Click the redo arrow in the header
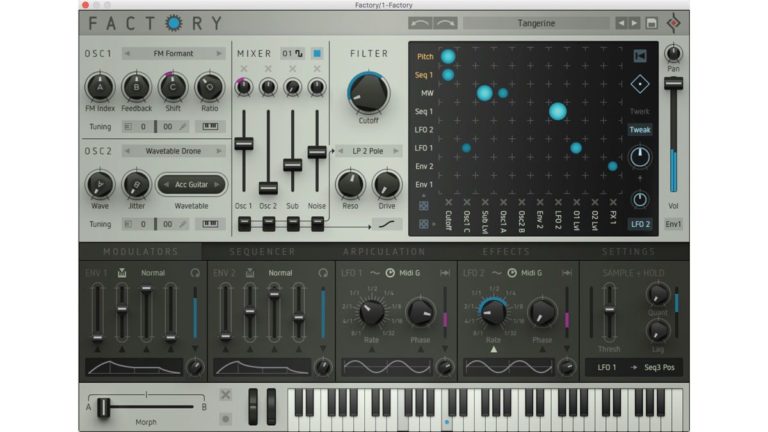 446,23
